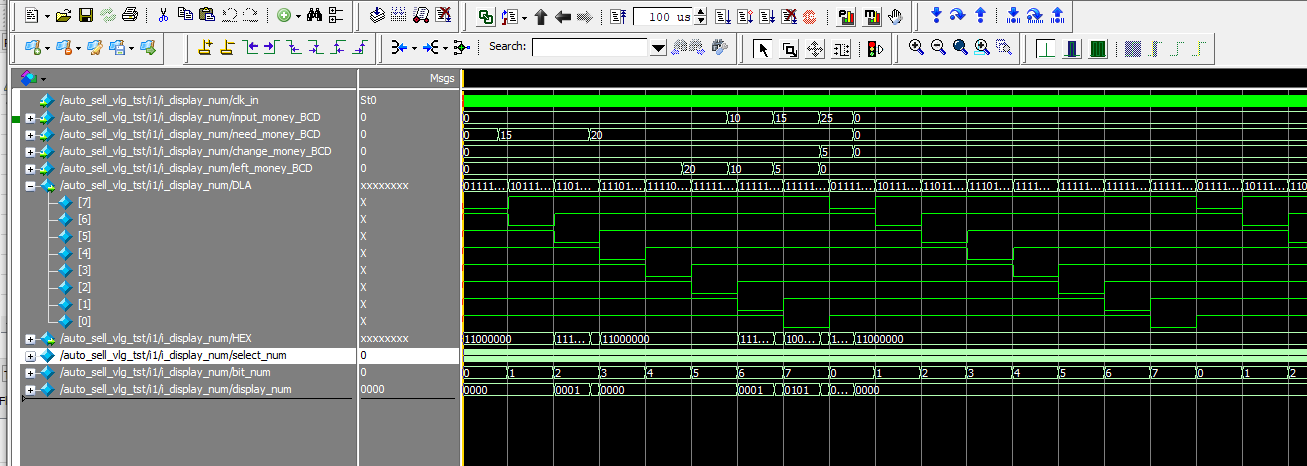Increase run length with up spinner
The height and width of the screenshot is (466, 1307).
(700, 13)
